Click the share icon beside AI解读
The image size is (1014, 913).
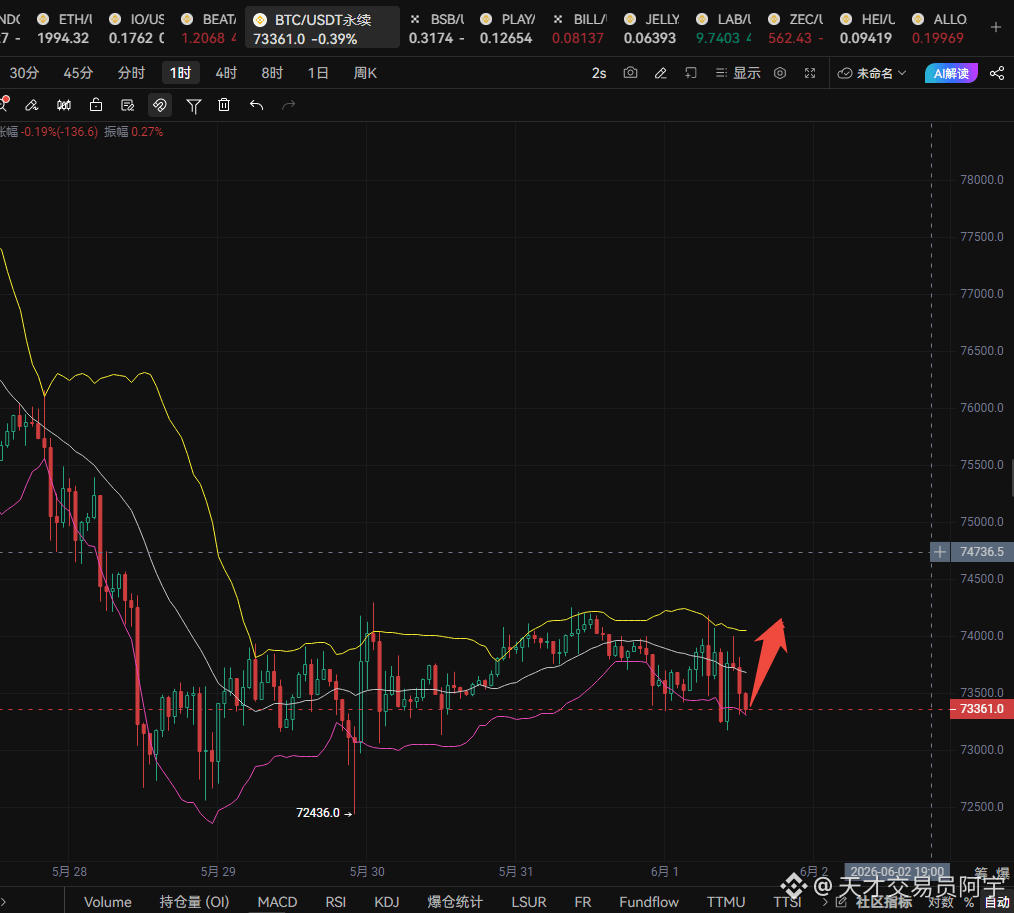pyautogui.click(x=997, y=73)
